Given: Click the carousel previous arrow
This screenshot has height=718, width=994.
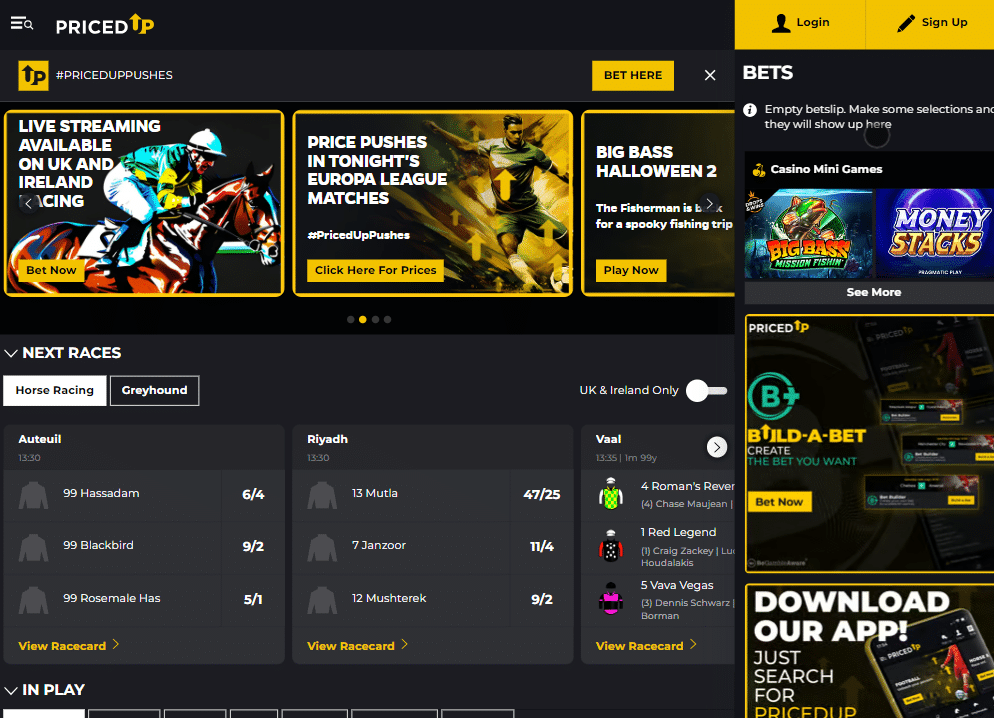Looking at the screenshot, I should [x=30, y=204].
